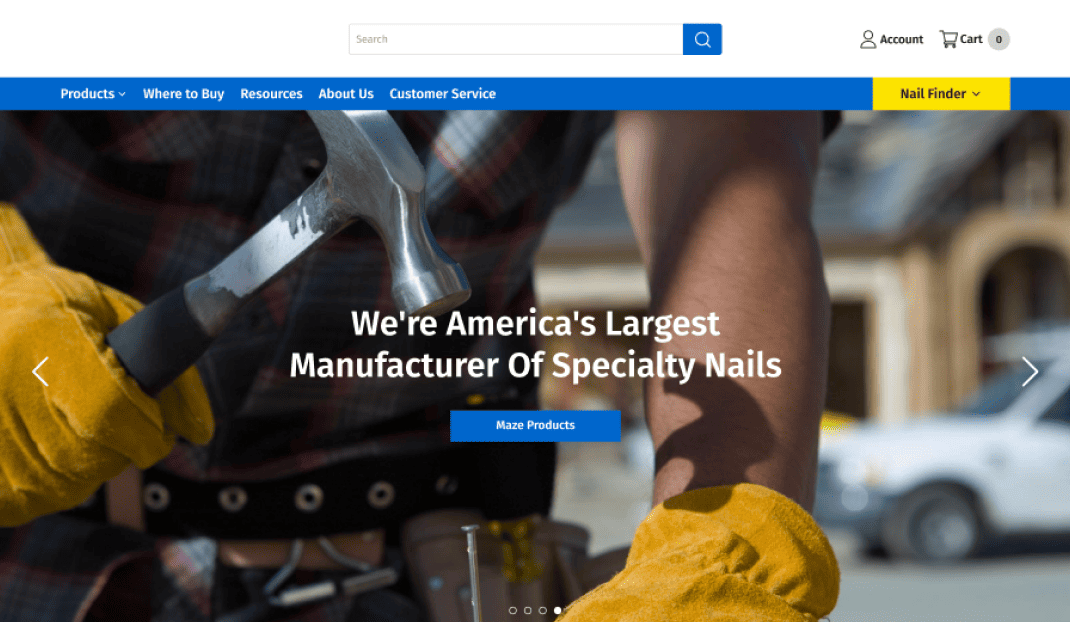
Task: Visit the Customer Service page
Action: [442, 94]
